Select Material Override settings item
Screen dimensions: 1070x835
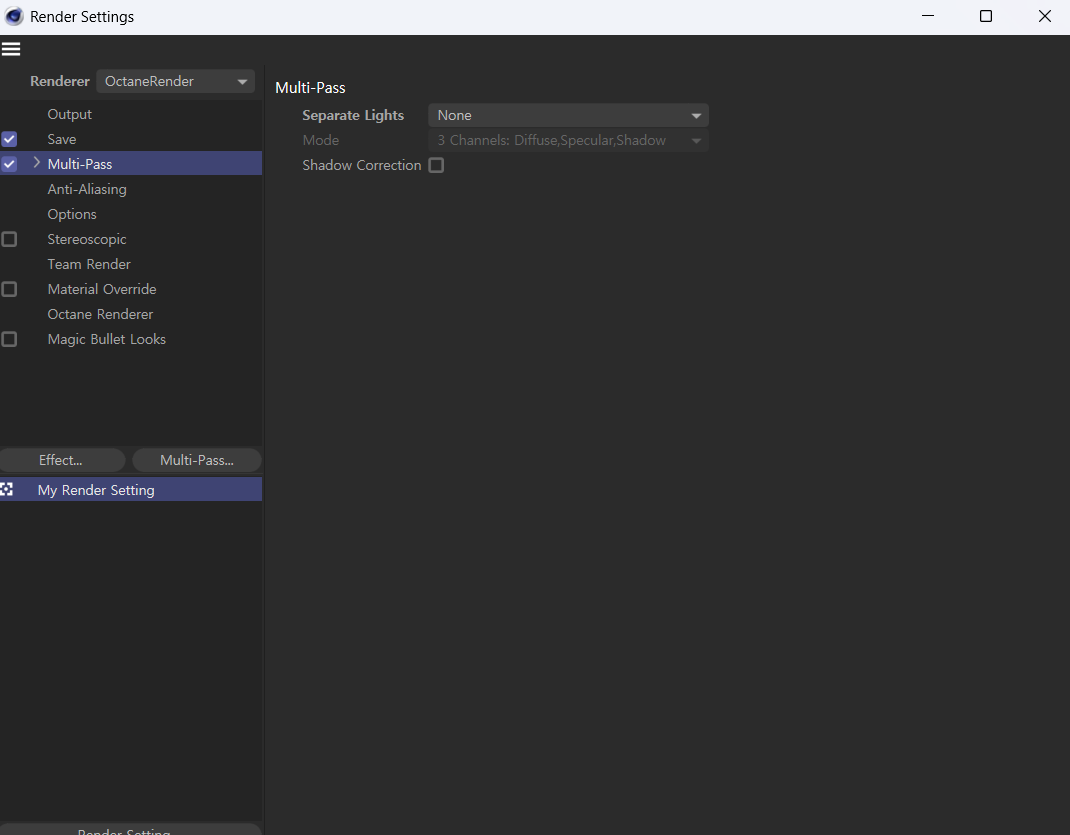click(x=102, y=289)
